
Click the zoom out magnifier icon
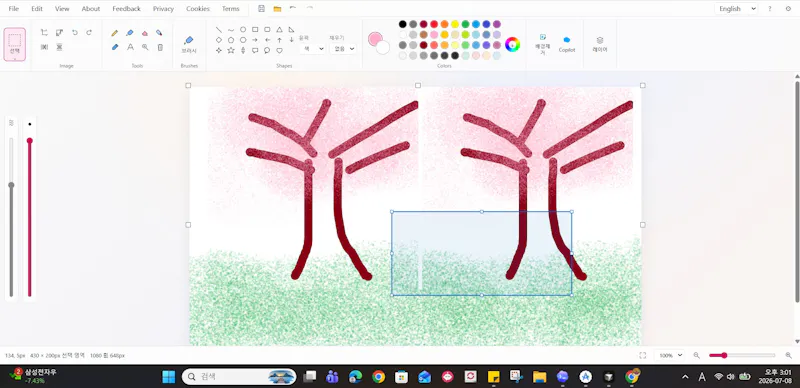(x=696, y=355)
